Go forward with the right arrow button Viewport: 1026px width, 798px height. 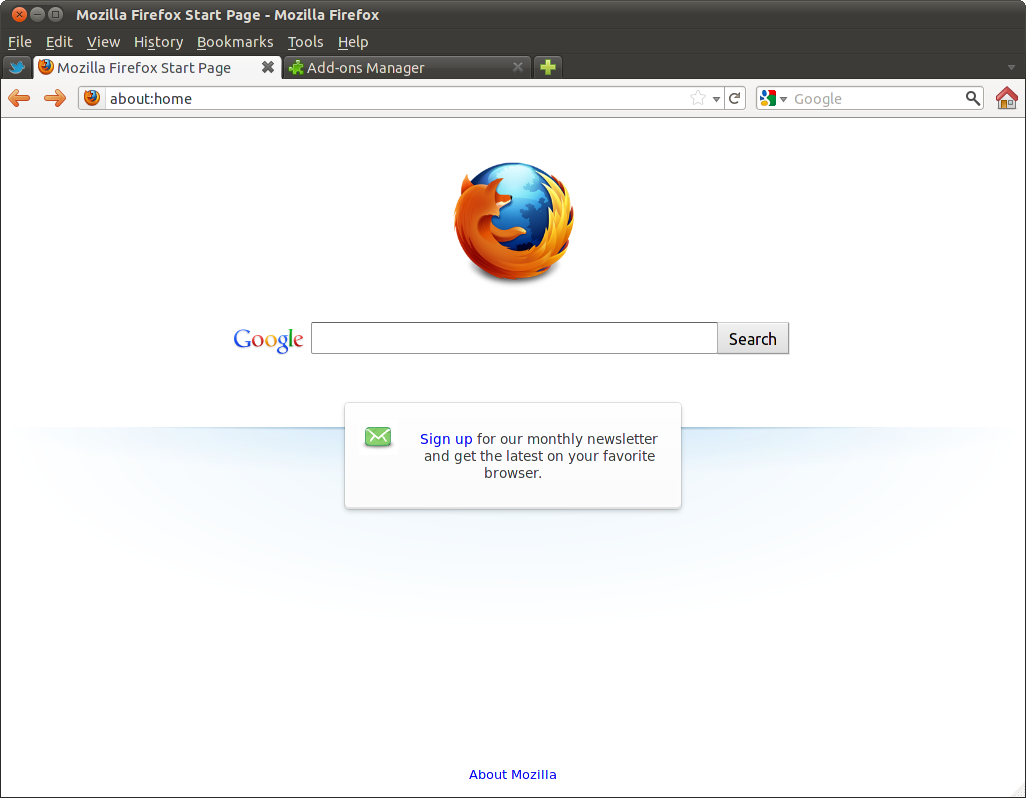[x=55, y=99]
